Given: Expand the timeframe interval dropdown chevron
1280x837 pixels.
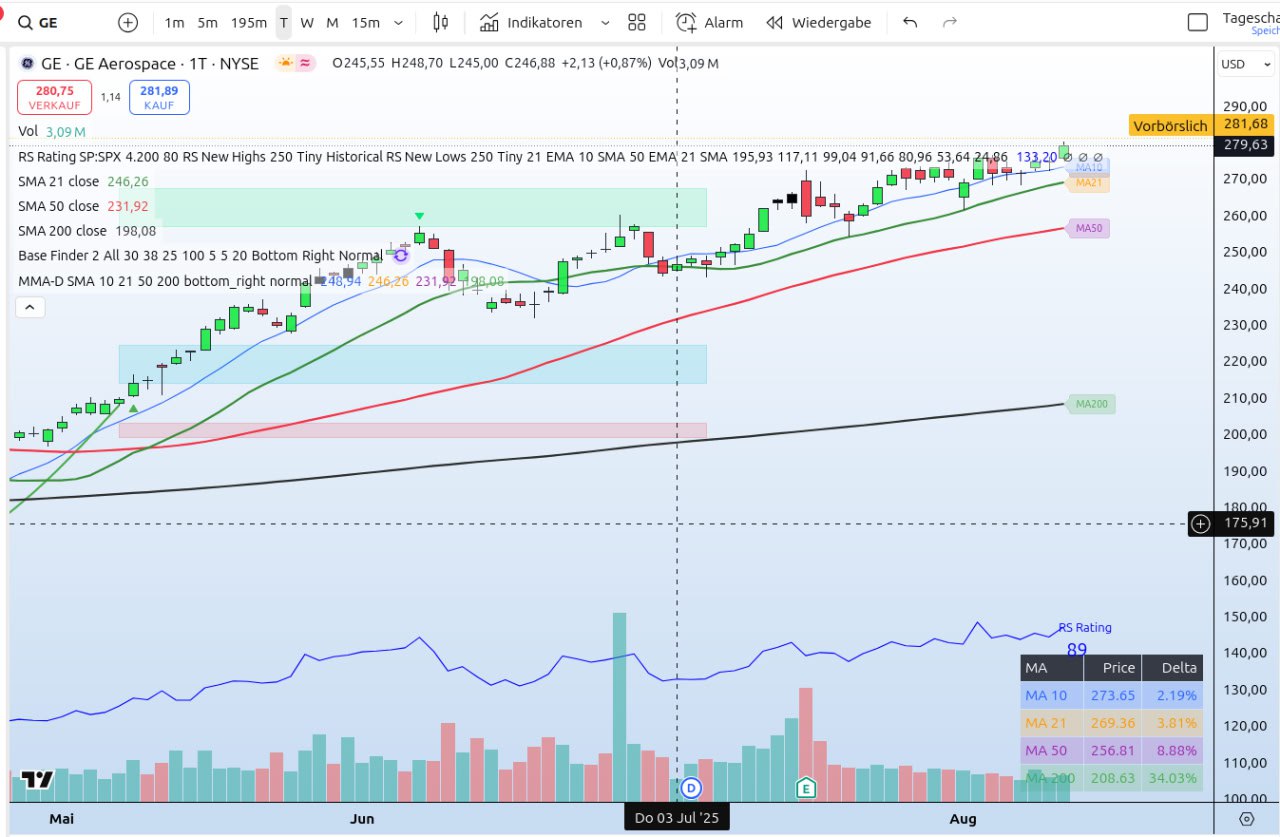Looking at the screenshot, I should [x=399, y=22].
